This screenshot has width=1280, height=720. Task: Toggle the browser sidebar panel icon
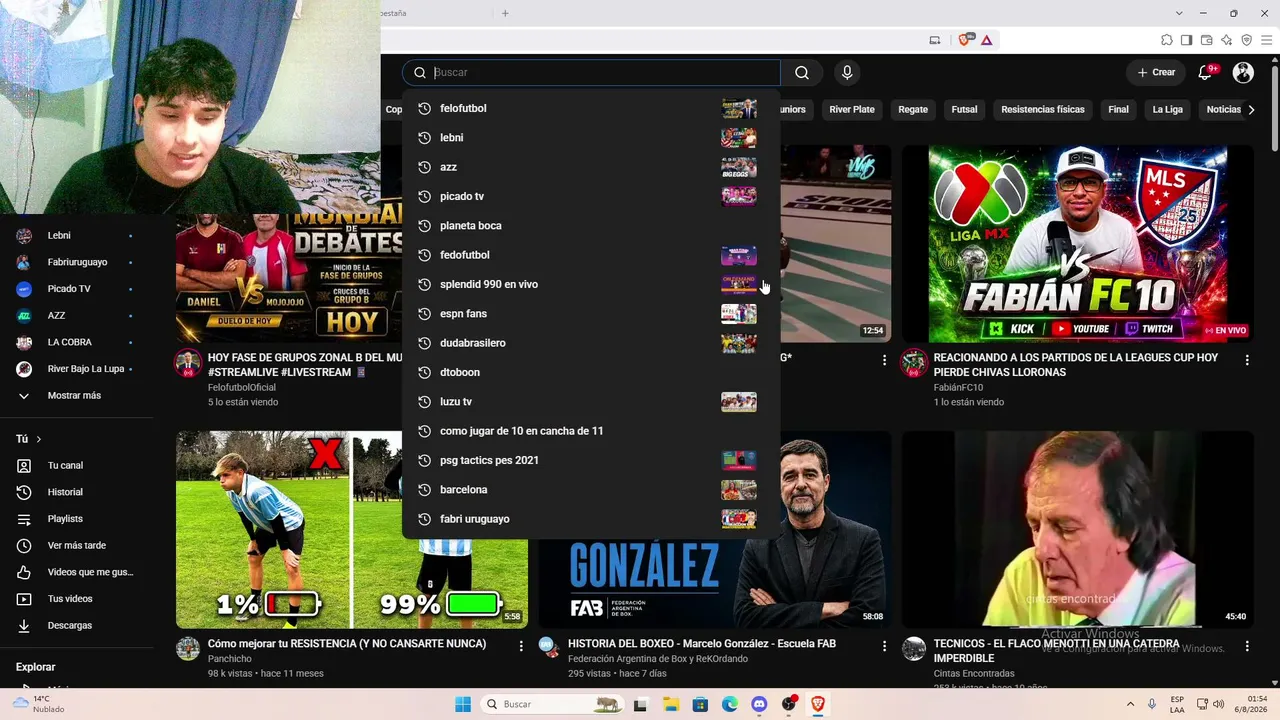tap(1187, 40)
